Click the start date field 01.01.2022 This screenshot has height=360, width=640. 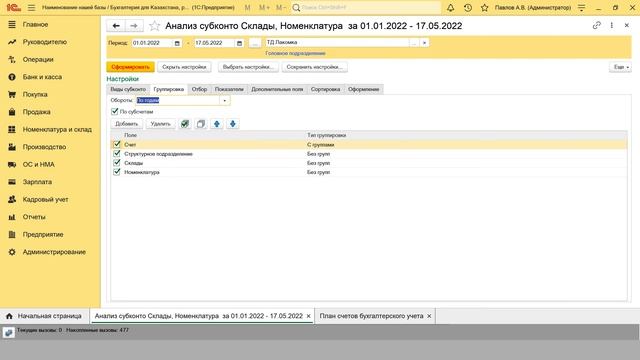[152, 43]
